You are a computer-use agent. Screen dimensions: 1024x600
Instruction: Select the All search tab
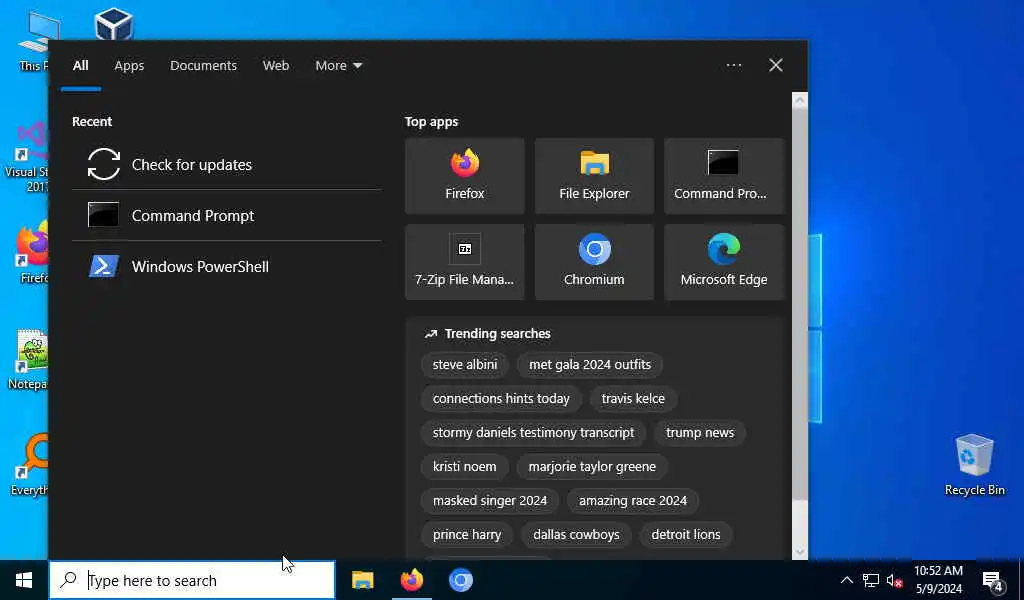80,66
